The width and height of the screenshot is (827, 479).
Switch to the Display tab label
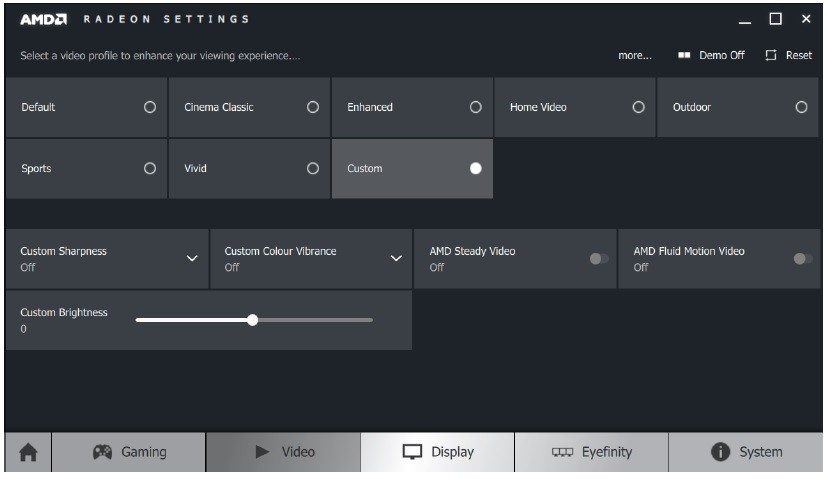click(x=453, y=452)
